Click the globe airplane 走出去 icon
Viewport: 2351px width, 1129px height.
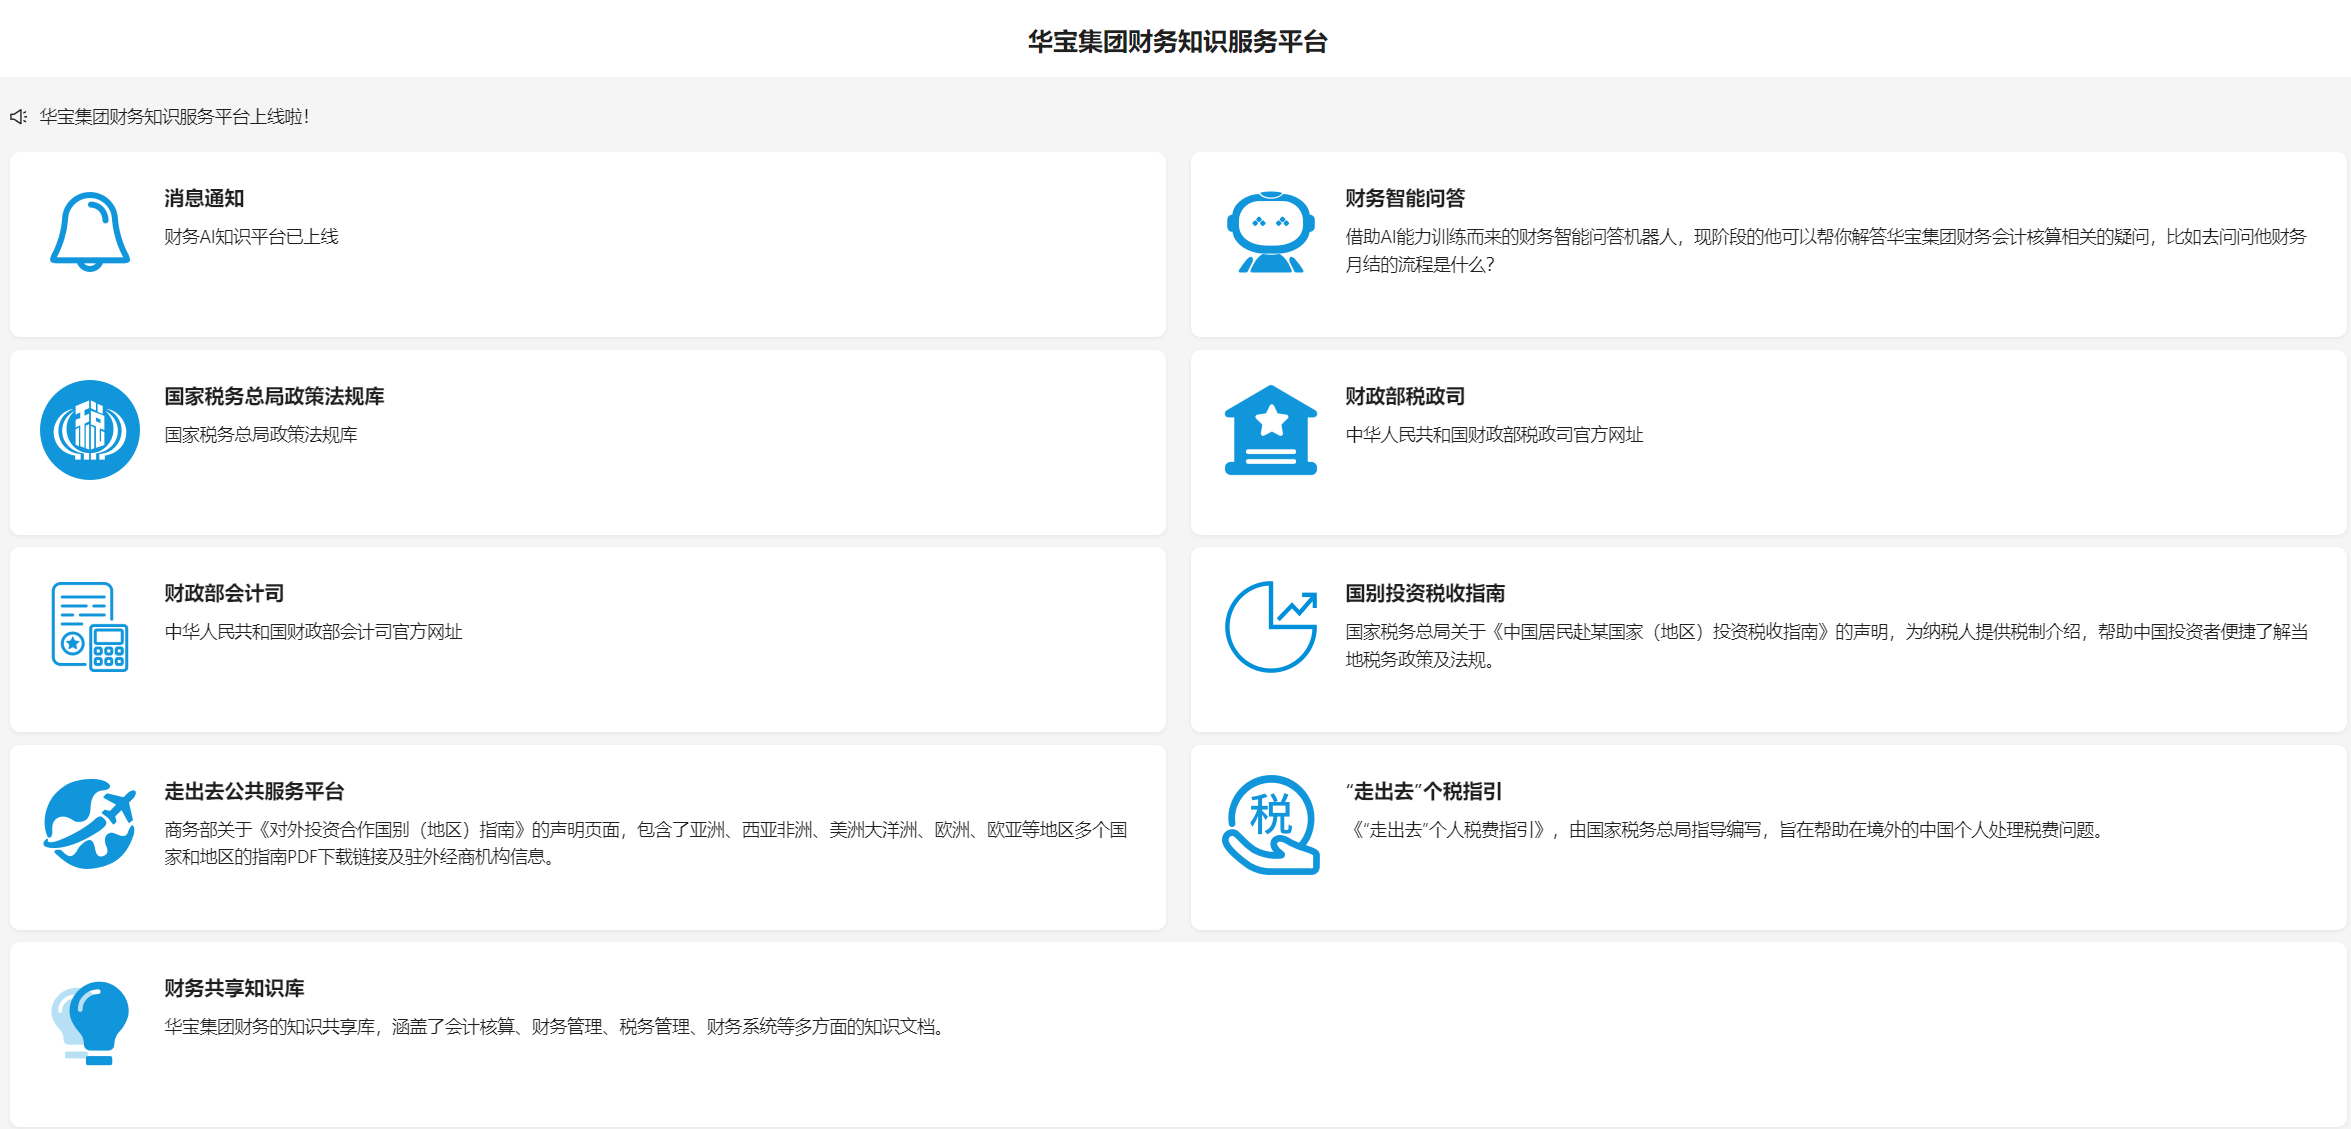pyautogui.click(x=90, y=824)
